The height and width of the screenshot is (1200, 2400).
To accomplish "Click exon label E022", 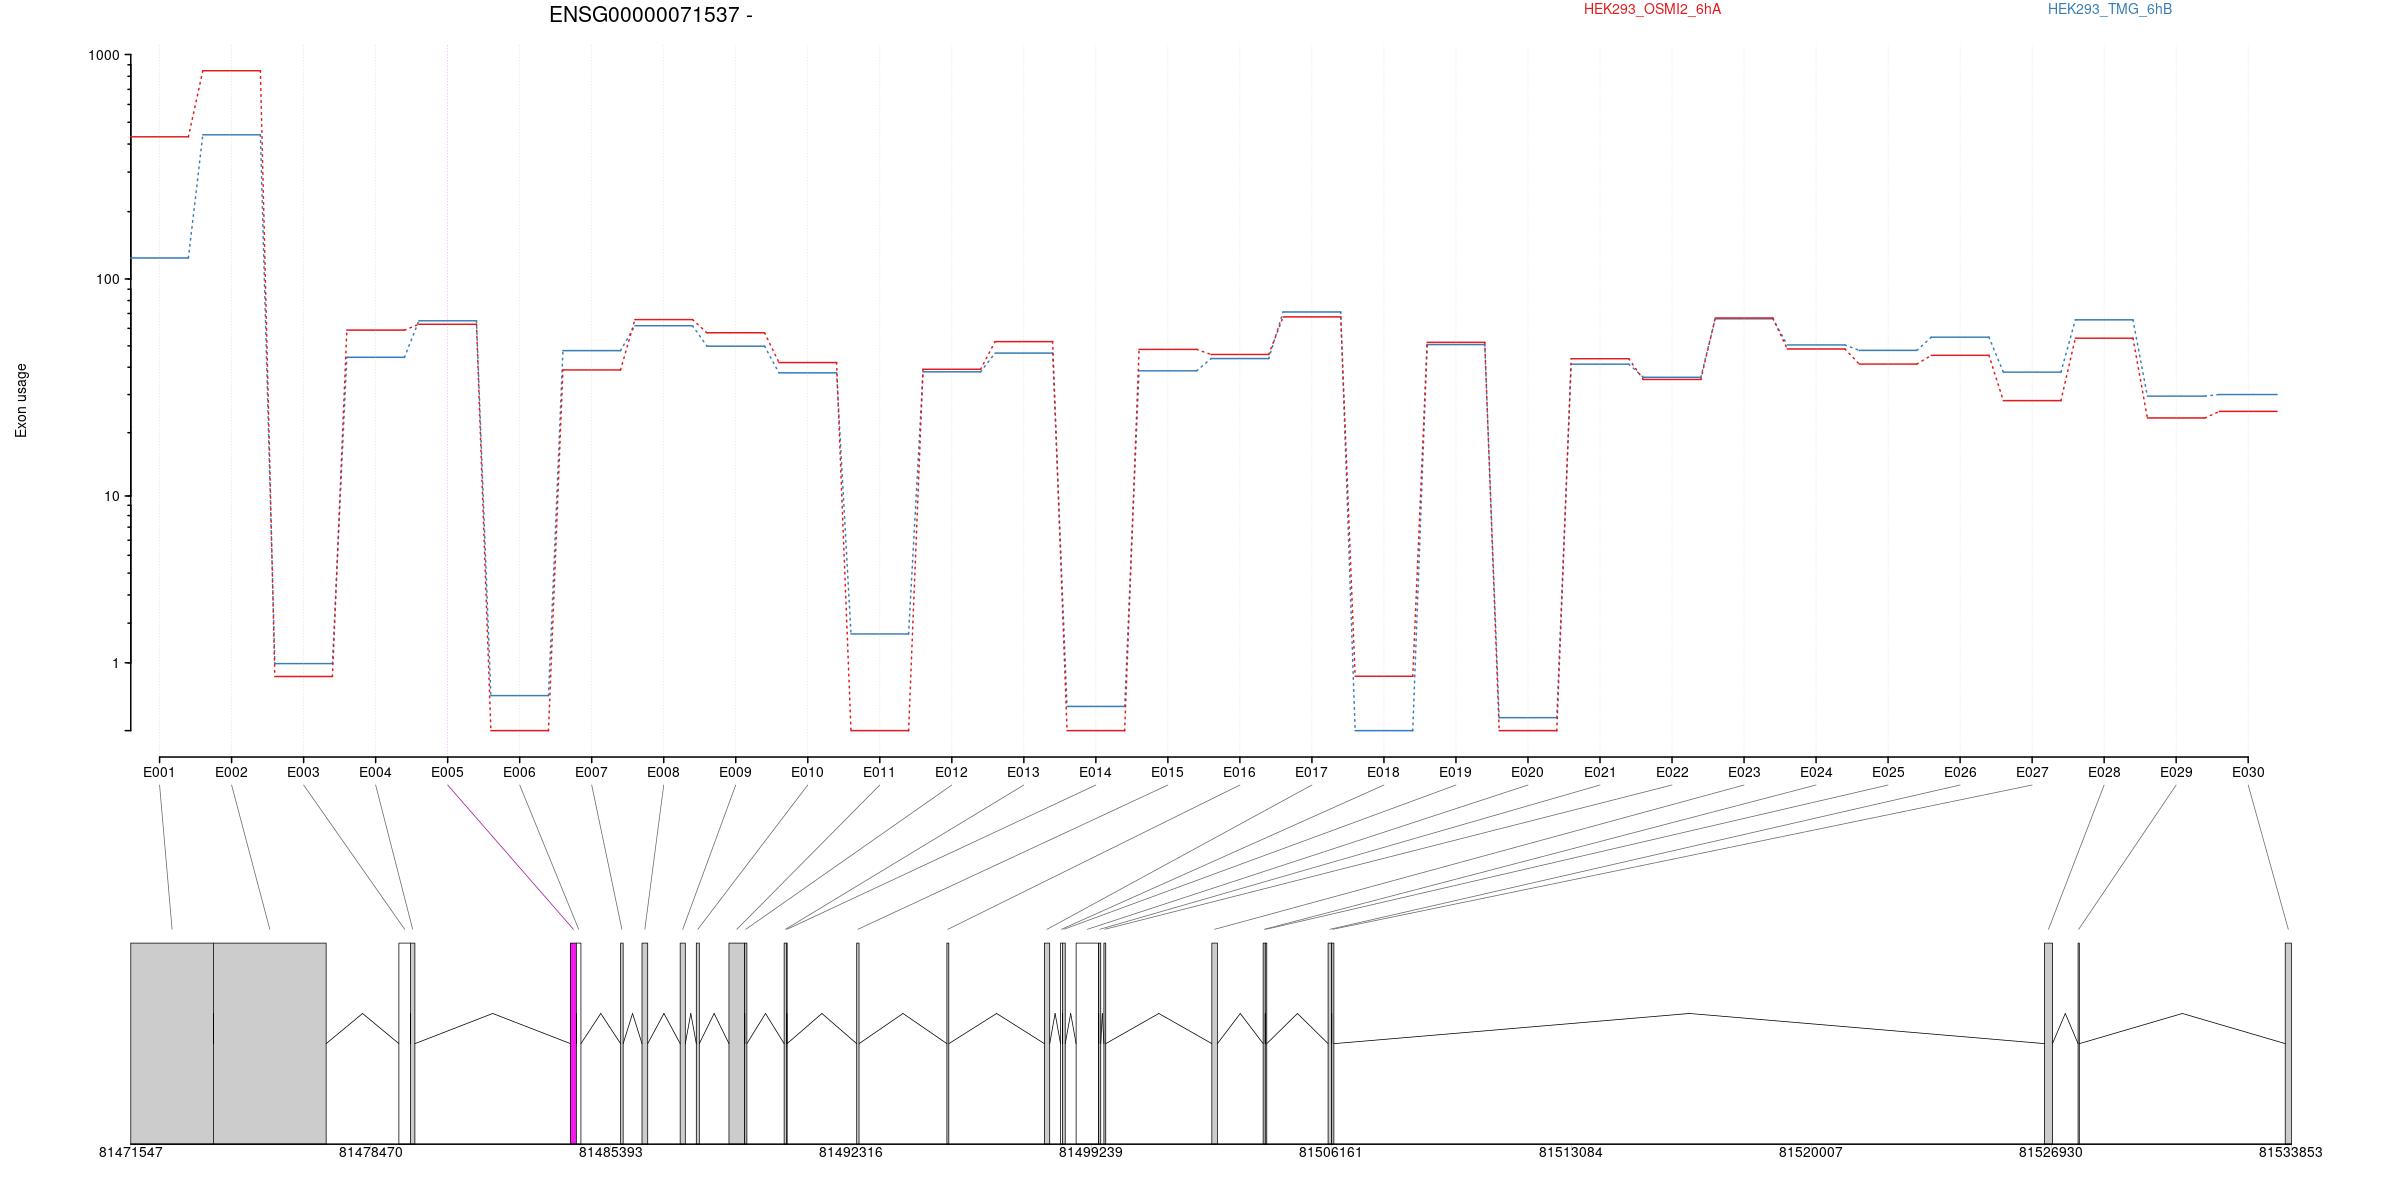I will point(1672,772).
